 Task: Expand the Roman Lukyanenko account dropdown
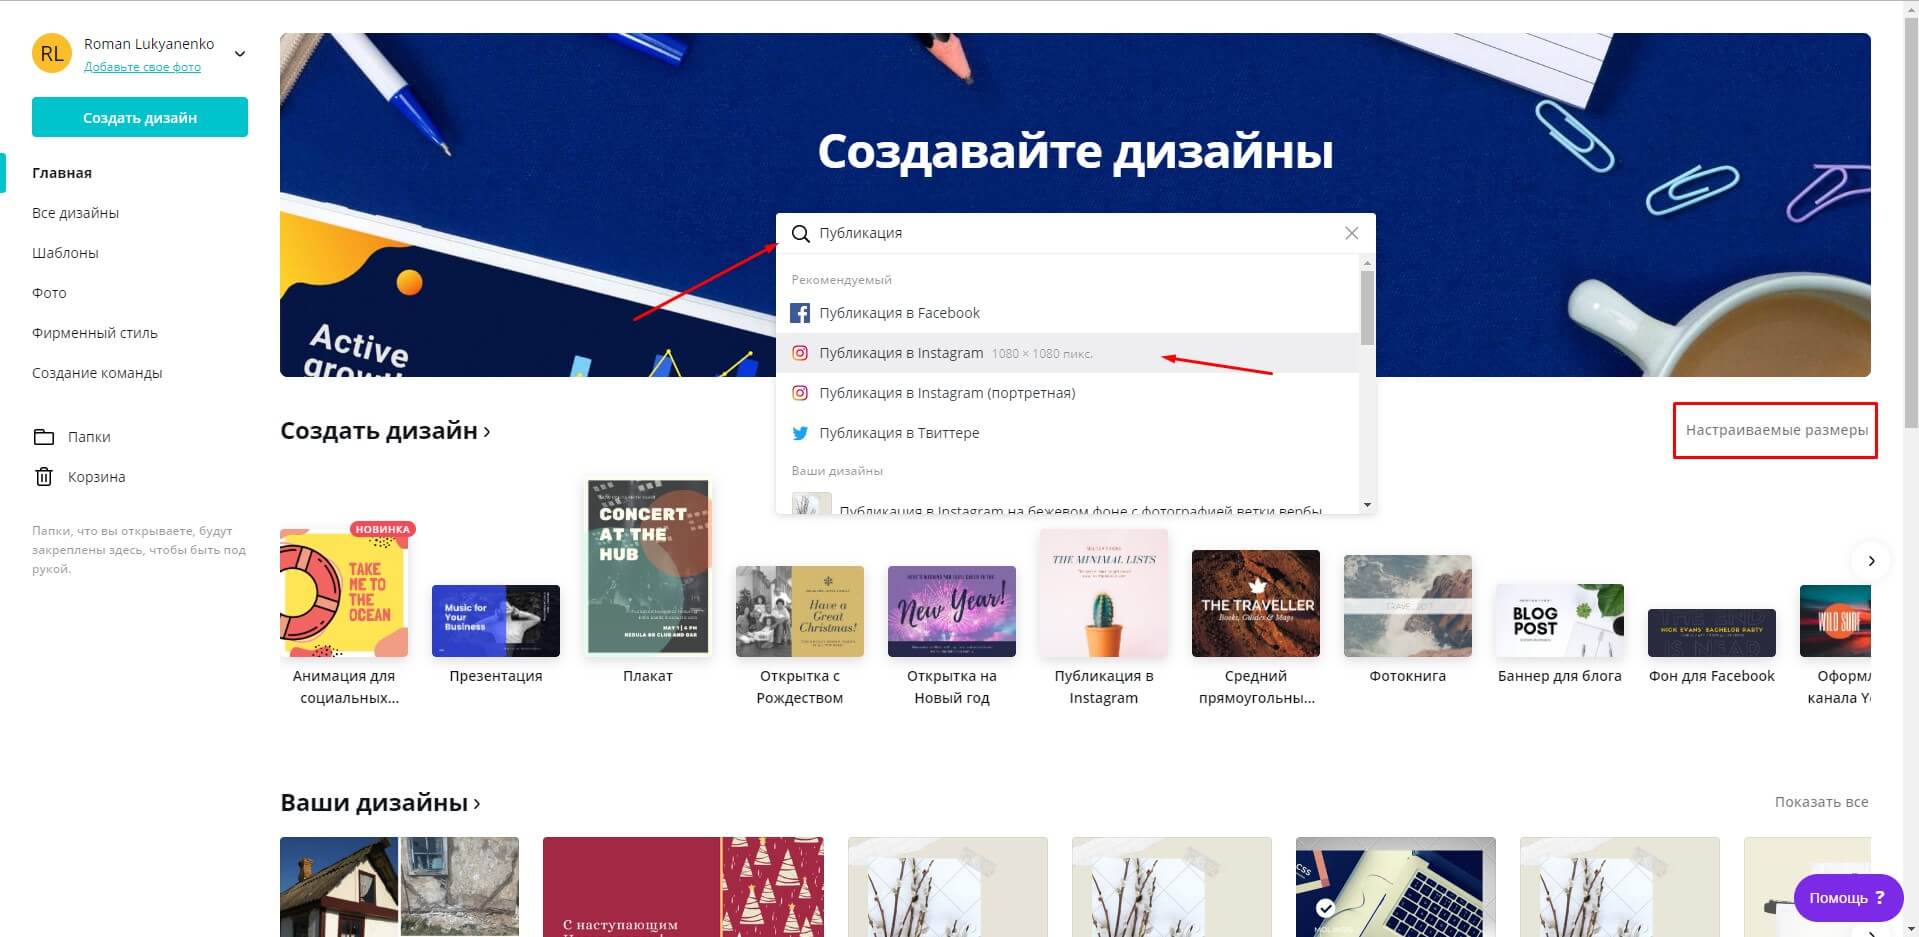click(240, 54)
